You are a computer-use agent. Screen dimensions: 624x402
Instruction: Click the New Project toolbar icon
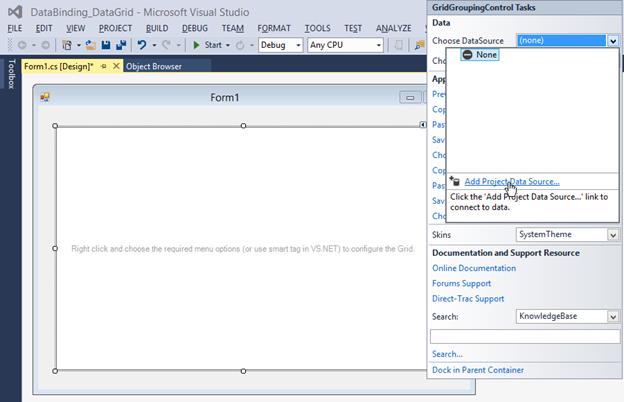[x=67, y=45]
